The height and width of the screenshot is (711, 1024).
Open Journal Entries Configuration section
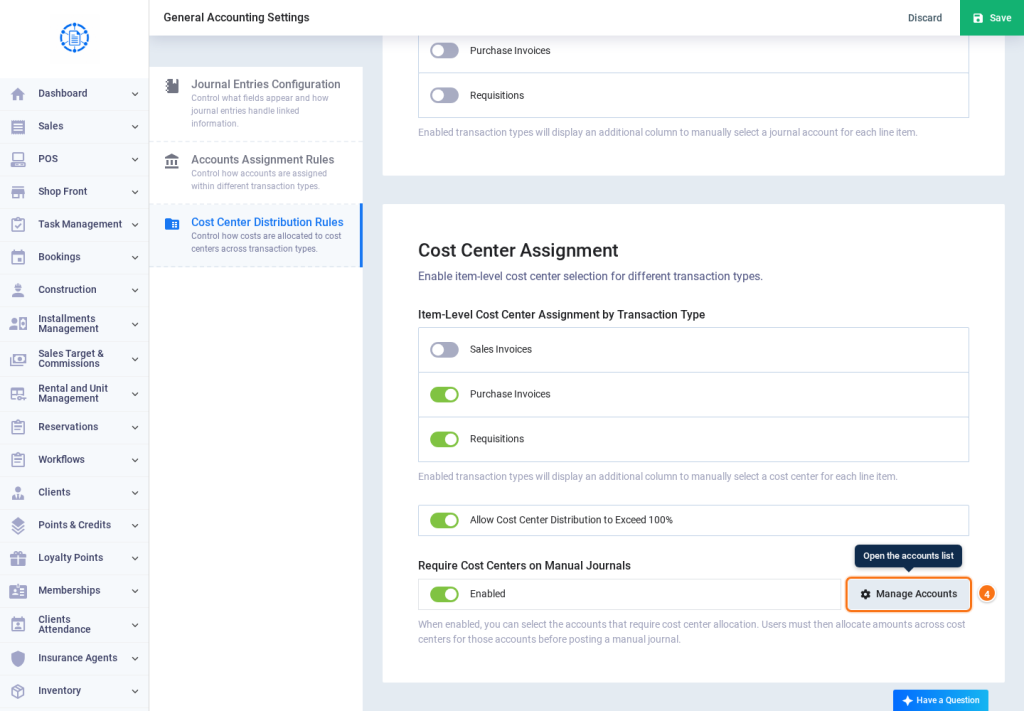256,103
